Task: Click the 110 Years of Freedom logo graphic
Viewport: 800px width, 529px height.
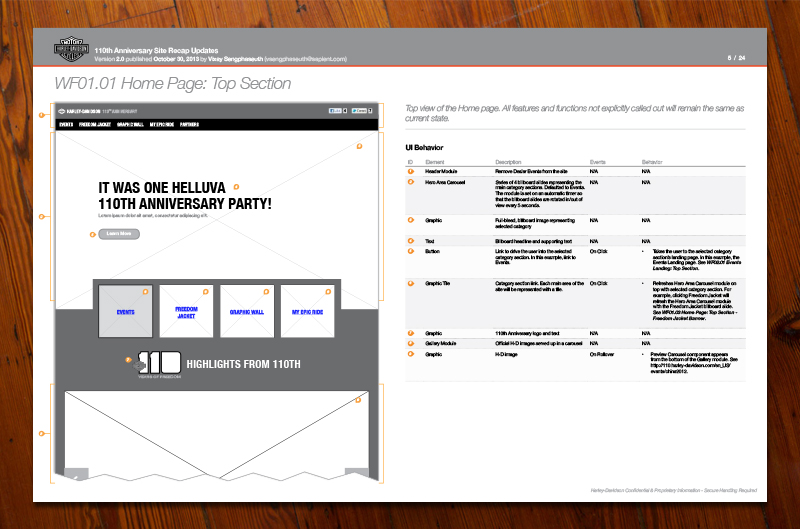Action: pyautogui.click(x=157, y=364)
